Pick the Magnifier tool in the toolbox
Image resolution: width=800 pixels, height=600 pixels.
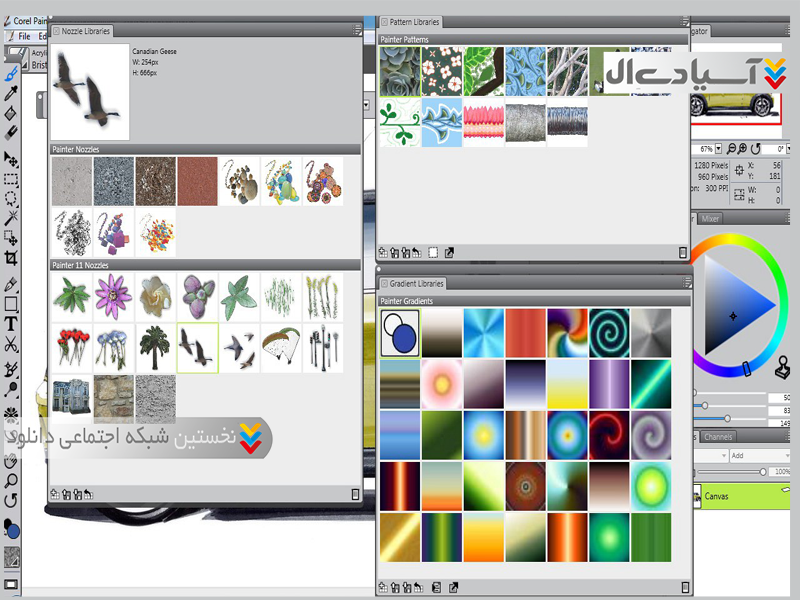11,479
